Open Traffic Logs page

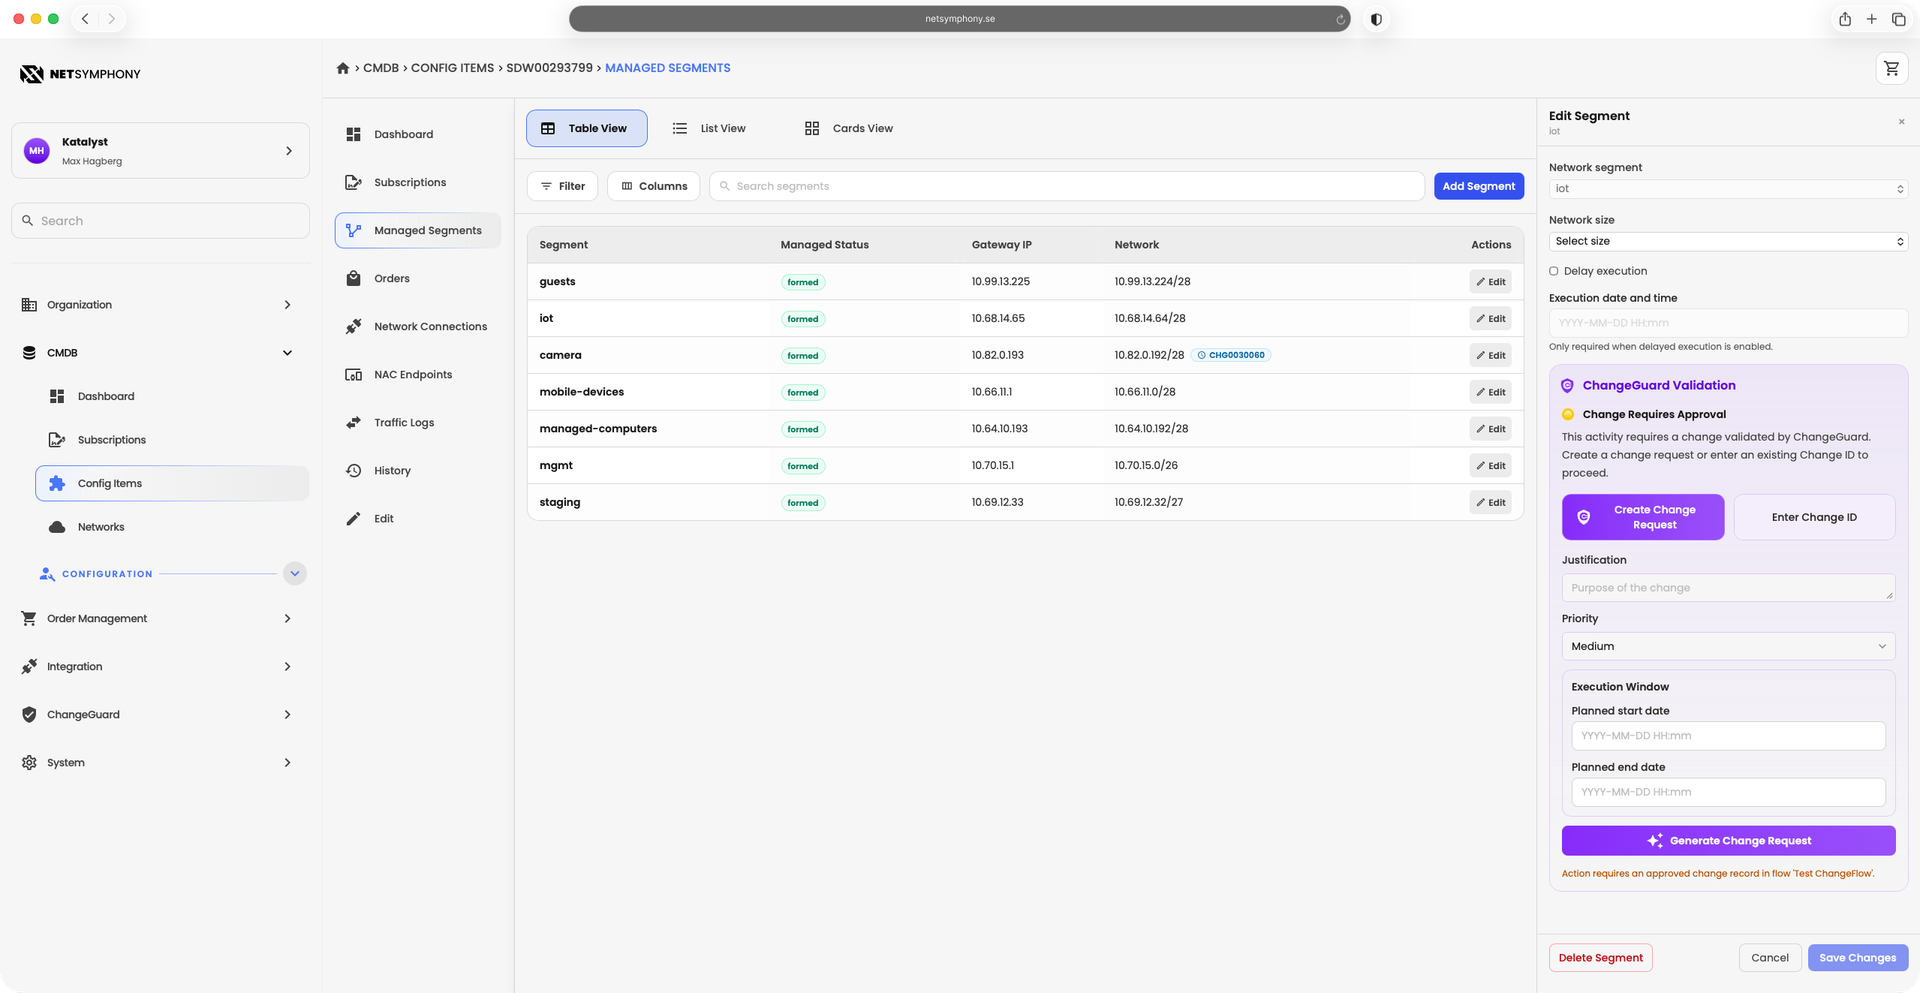(418, 422)
